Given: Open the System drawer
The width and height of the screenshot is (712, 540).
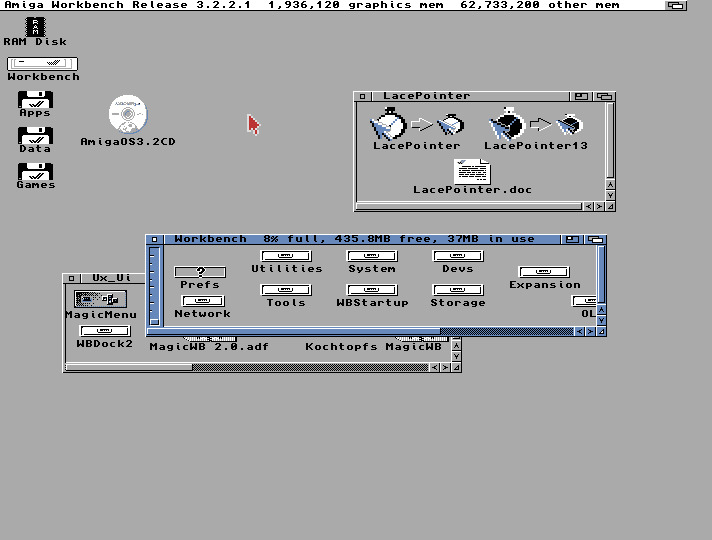Looking at the screenshot, I should [x=372, y=256].
